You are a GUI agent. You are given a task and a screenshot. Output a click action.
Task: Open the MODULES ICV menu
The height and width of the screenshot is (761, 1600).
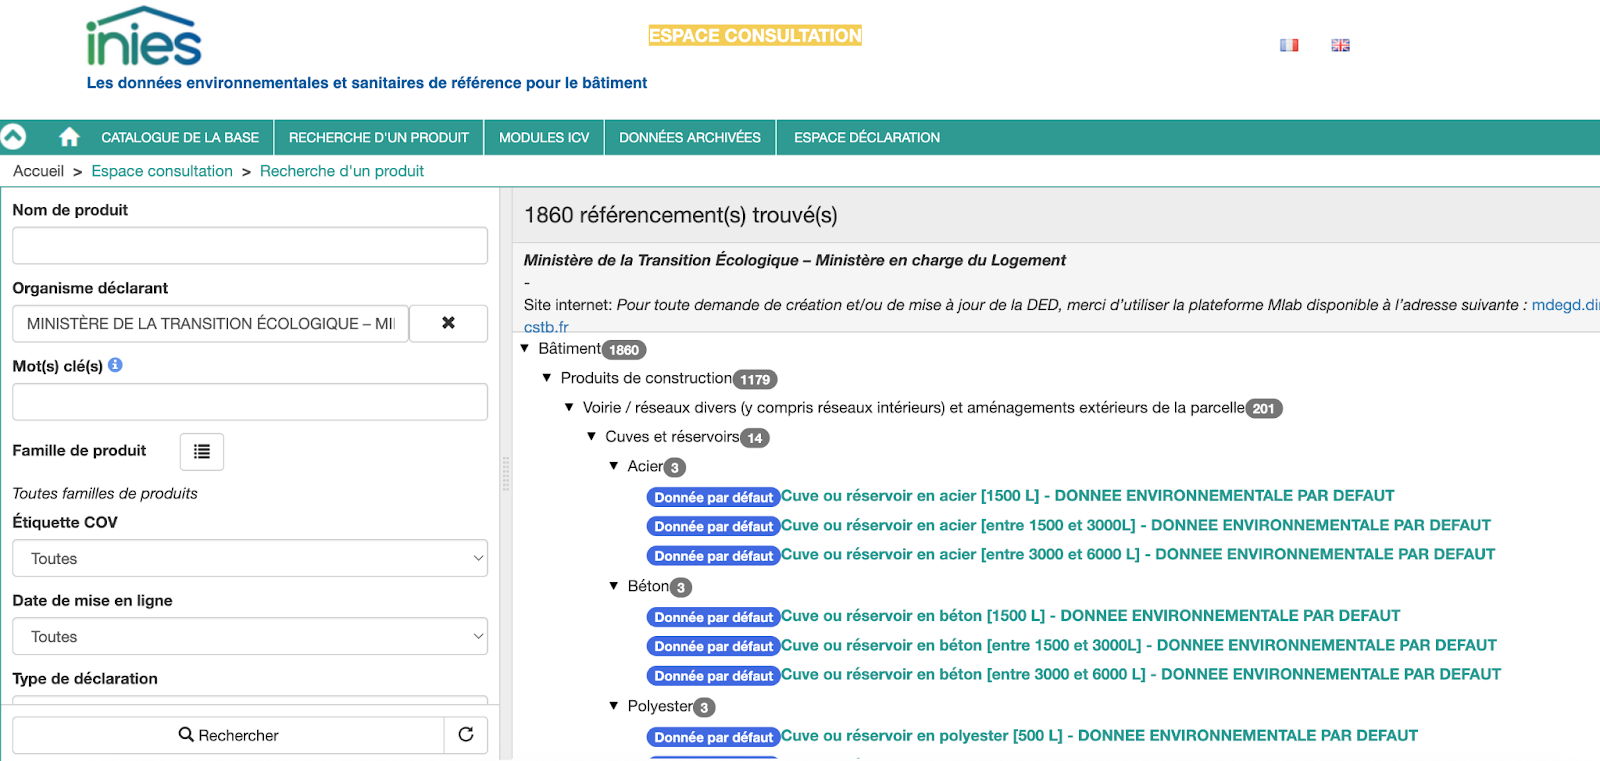pyautogui.click(x=544, y=137)
